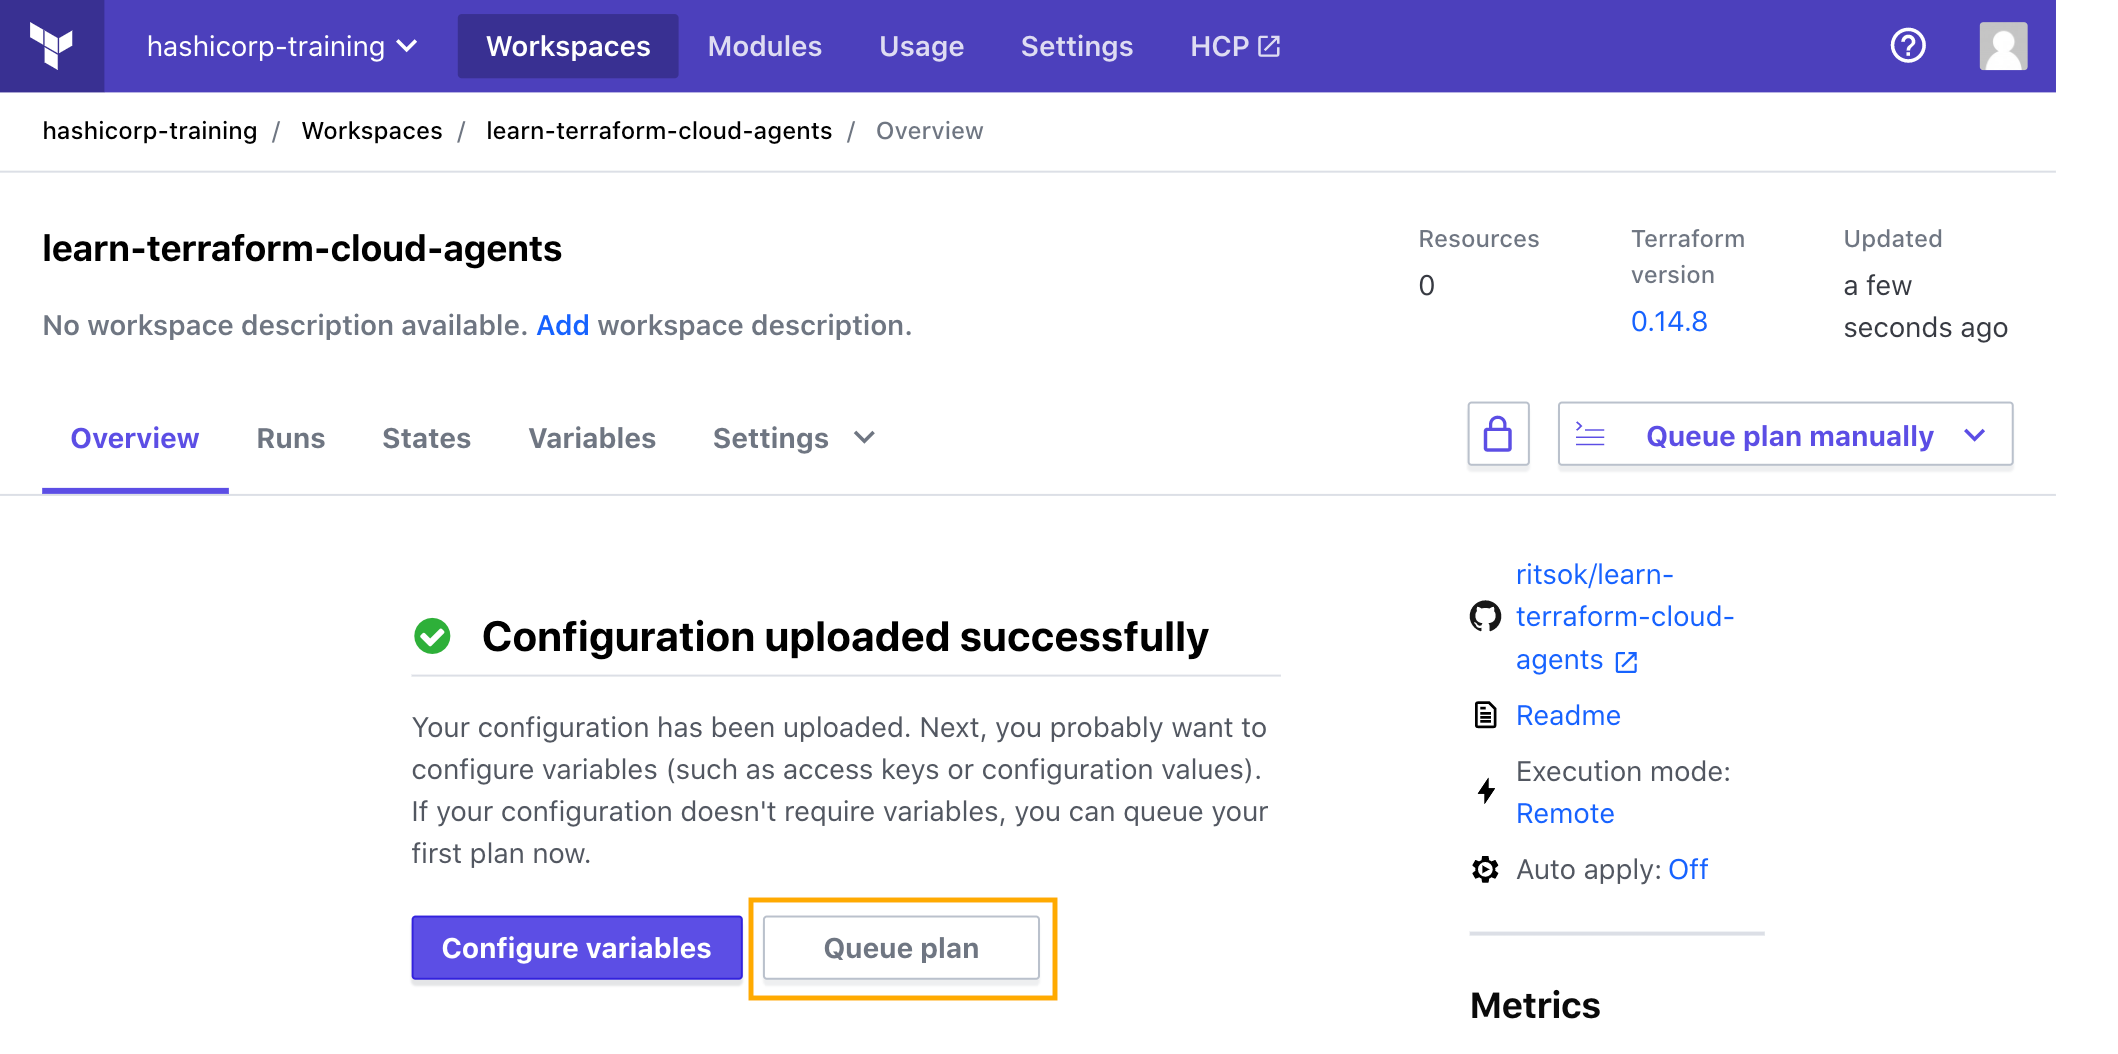Image resolution: width=2118 pixels, height=1054 pixels.
Task: Open the Usage top navigation item
Action: pyautogui.click(x=921, y=46)
